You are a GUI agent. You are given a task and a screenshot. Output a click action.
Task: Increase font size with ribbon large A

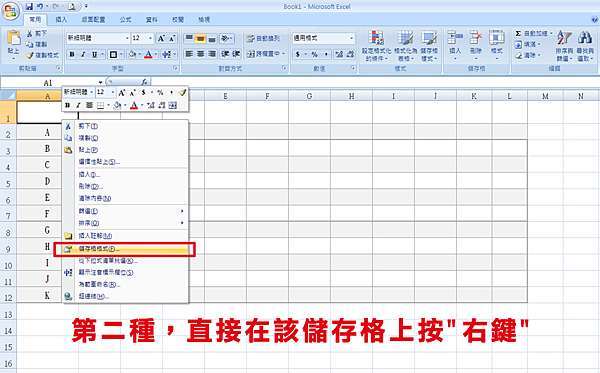coord(161,38)
